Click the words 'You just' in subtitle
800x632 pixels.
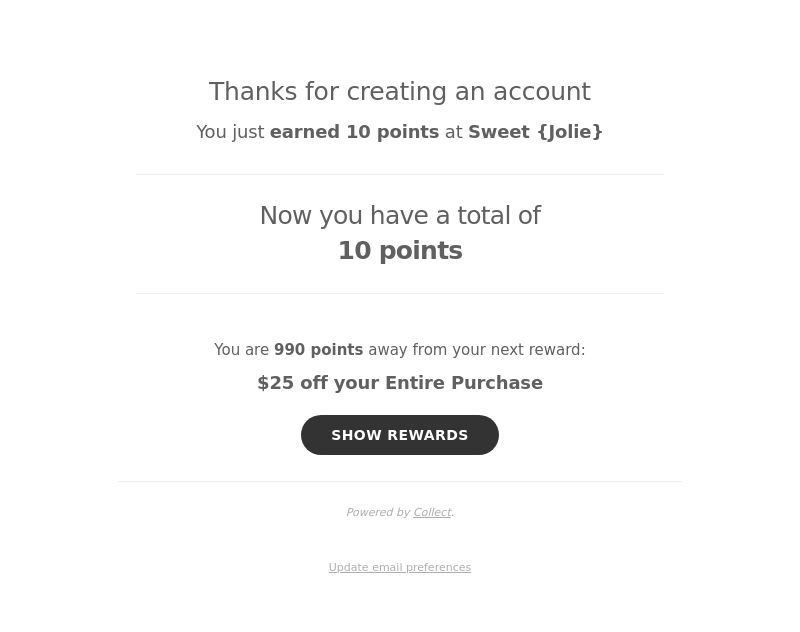230,132
